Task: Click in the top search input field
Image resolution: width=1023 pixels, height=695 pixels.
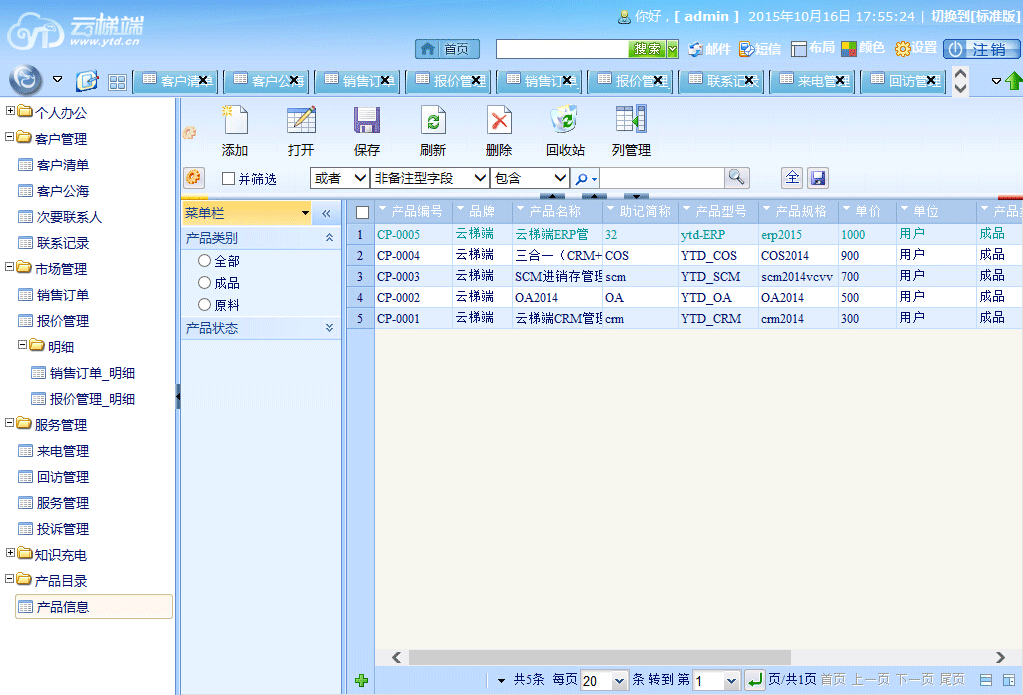Action: coord(562,49)
